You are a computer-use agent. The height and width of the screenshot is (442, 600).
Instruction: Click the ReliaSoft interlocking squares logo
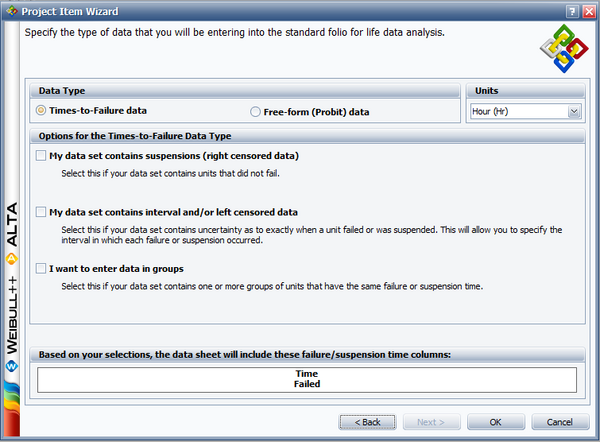[x=564, y=49]
